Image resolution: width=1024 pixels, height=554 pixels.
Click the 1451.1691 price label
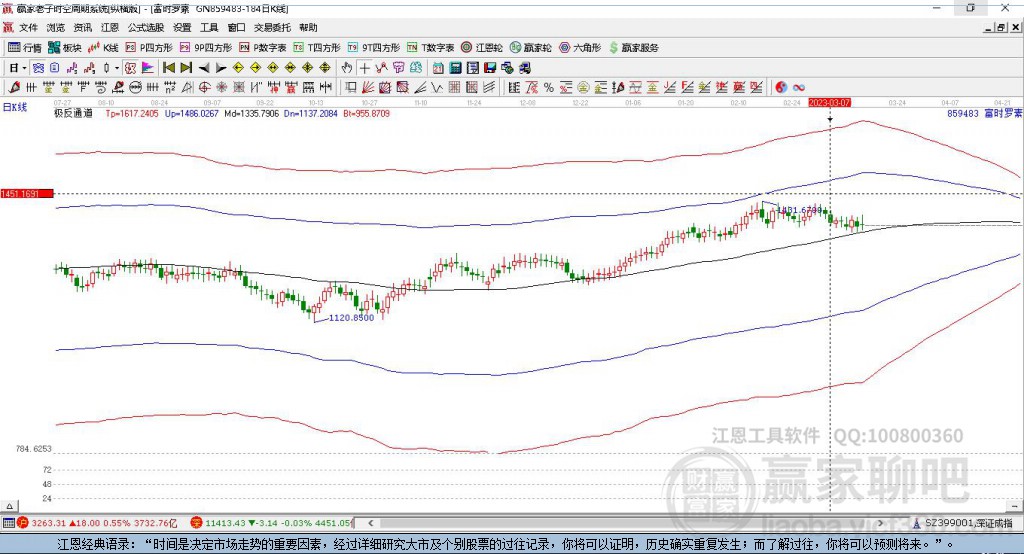pos(27,194)
